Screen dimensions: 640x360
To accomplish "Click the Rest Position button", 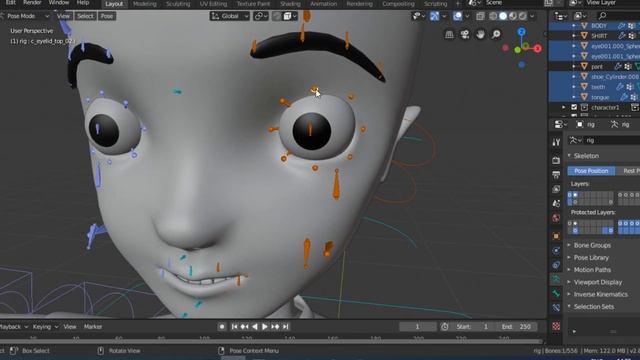I will [628, 171].
